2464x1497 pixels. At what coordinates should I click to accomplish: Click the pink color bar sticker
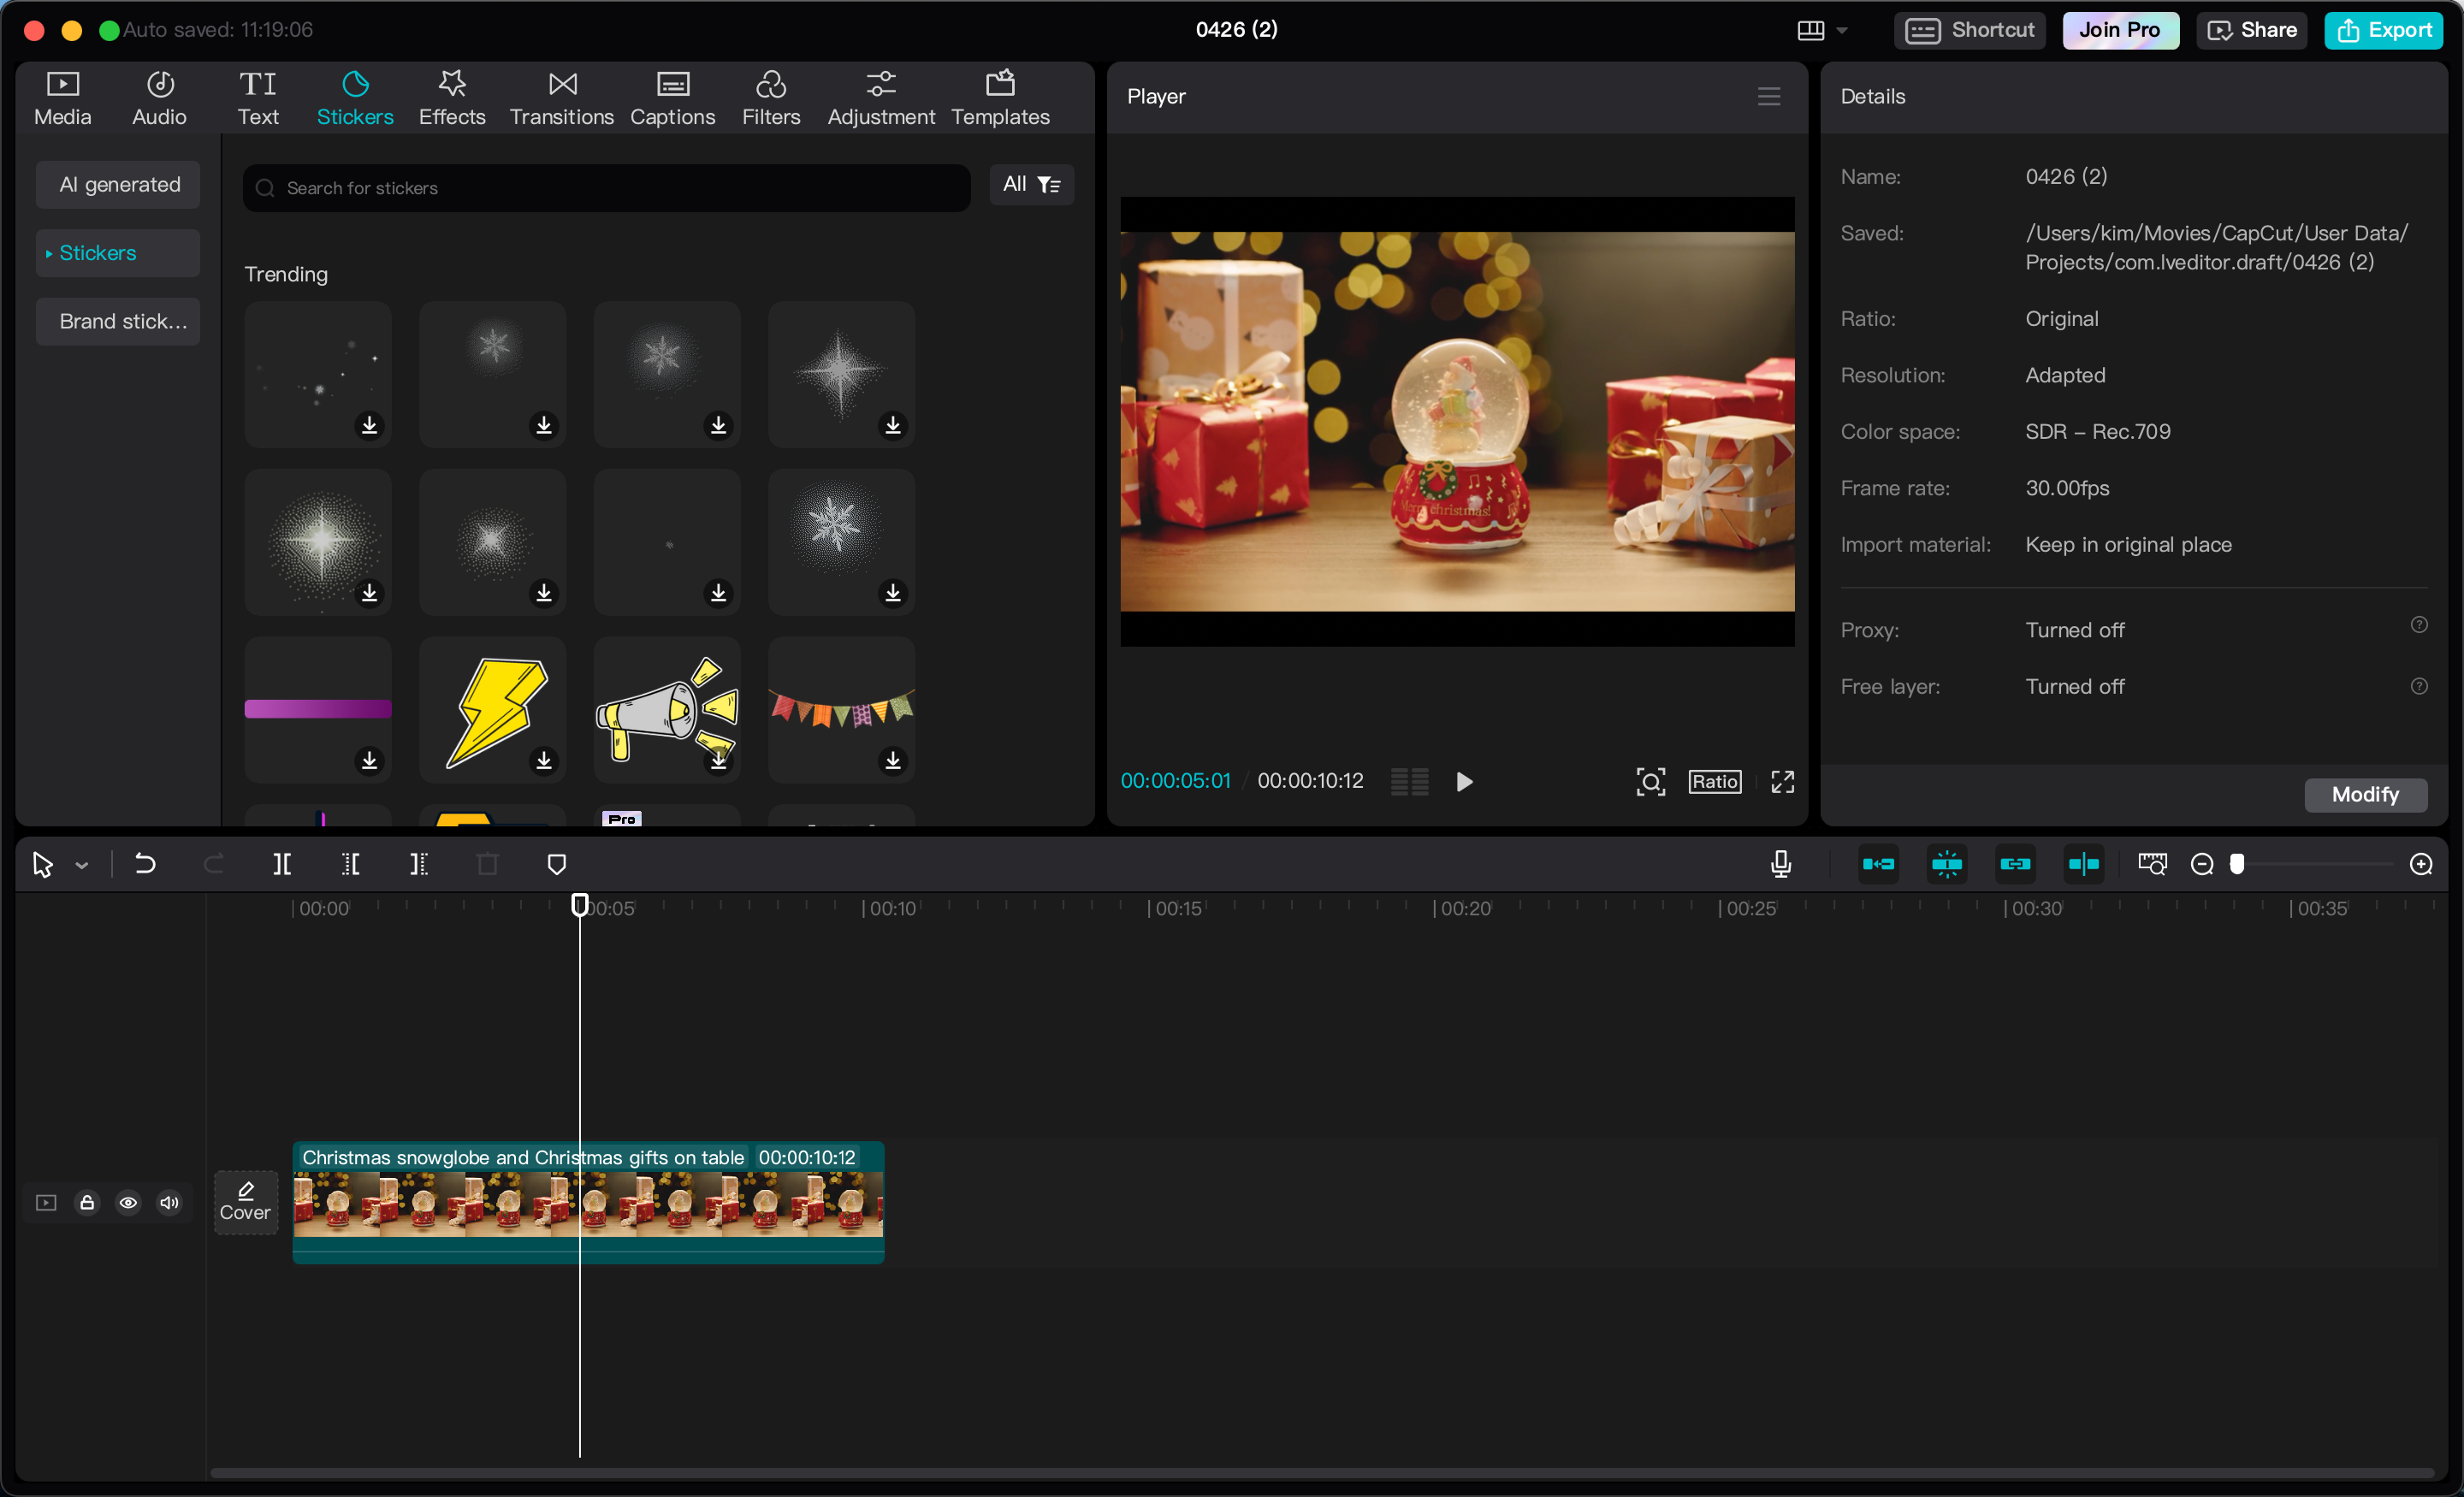(317, 704)
